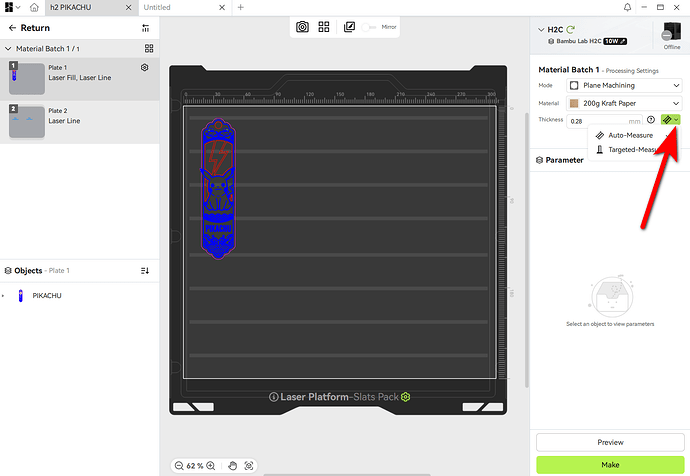Open the thickness help question icon
This screenshot has width=690, height=476.
click(651, 120)
